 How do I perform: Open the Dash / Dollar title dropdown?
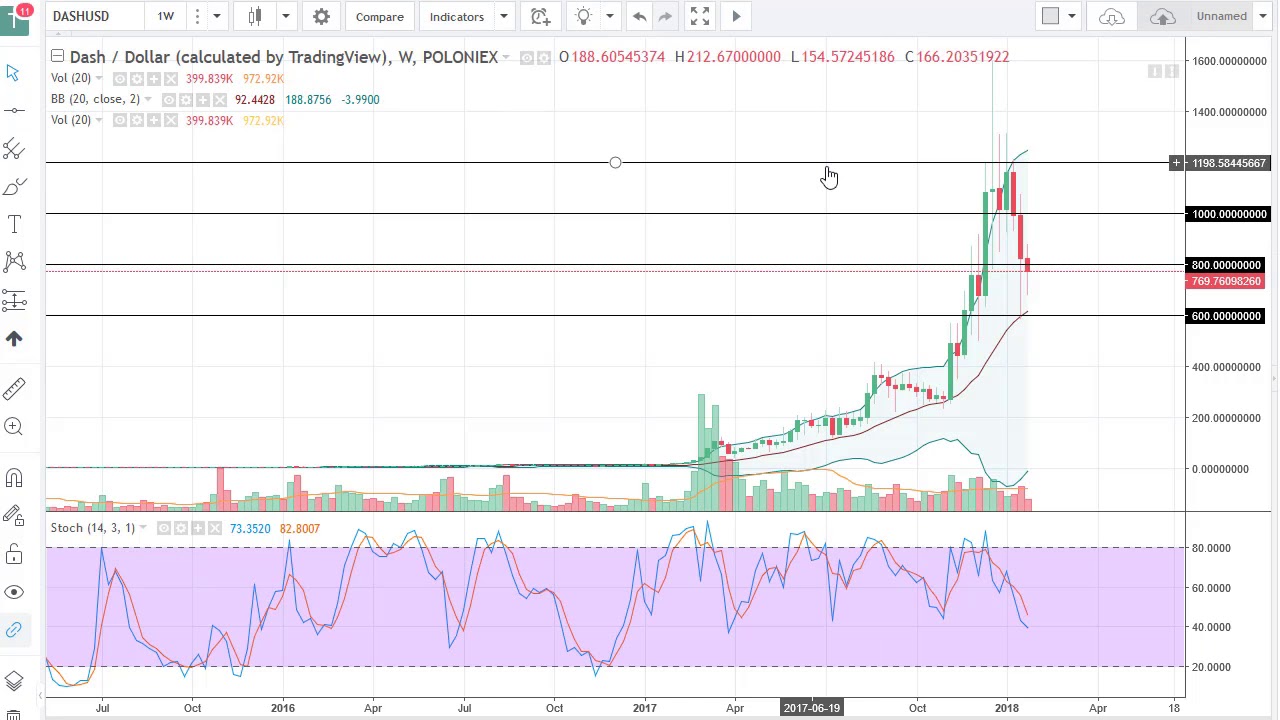coord(506,57)
